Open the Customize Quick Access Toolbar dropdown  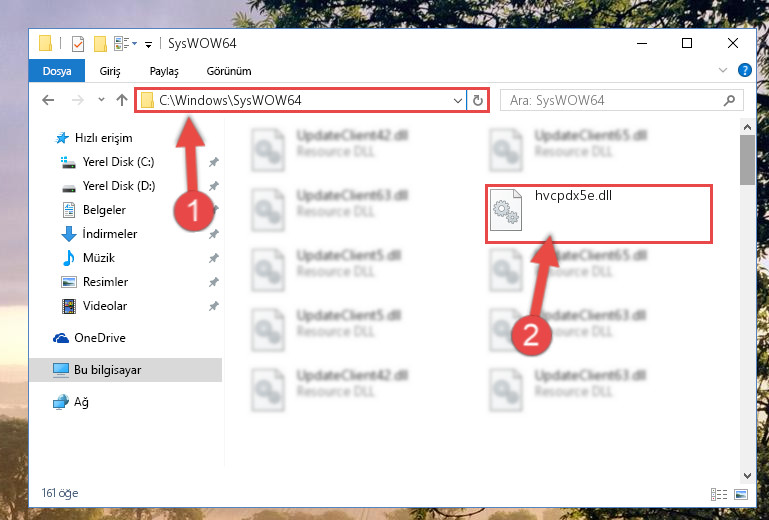[x=148, y=45]
